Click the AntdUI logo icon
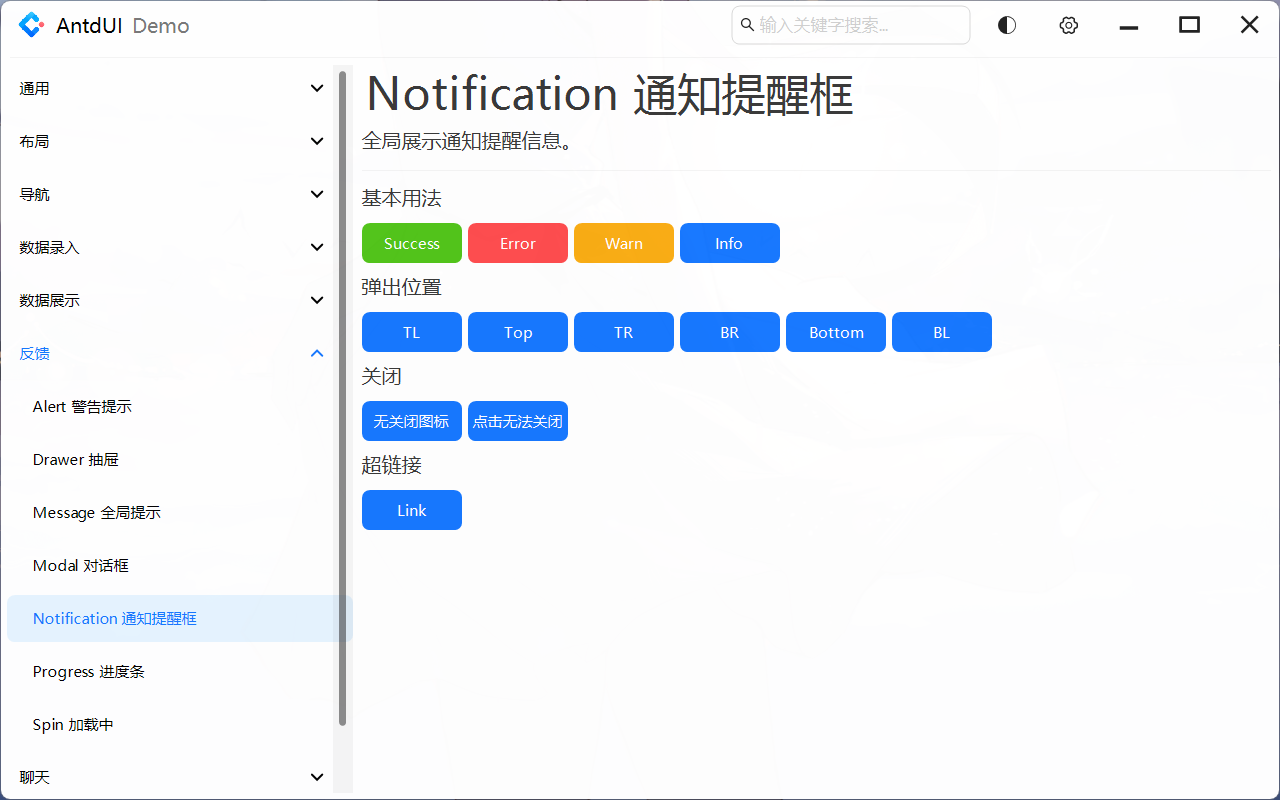 pos(31,25)
